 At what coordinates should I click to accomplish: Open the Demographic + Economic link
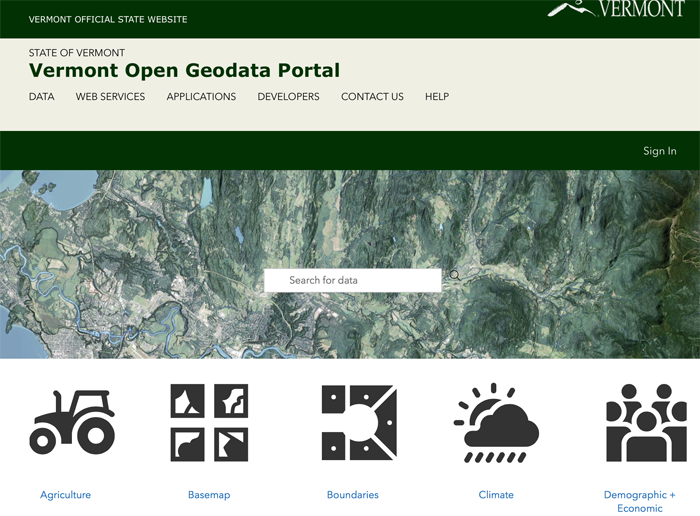(x=640, y=501)
